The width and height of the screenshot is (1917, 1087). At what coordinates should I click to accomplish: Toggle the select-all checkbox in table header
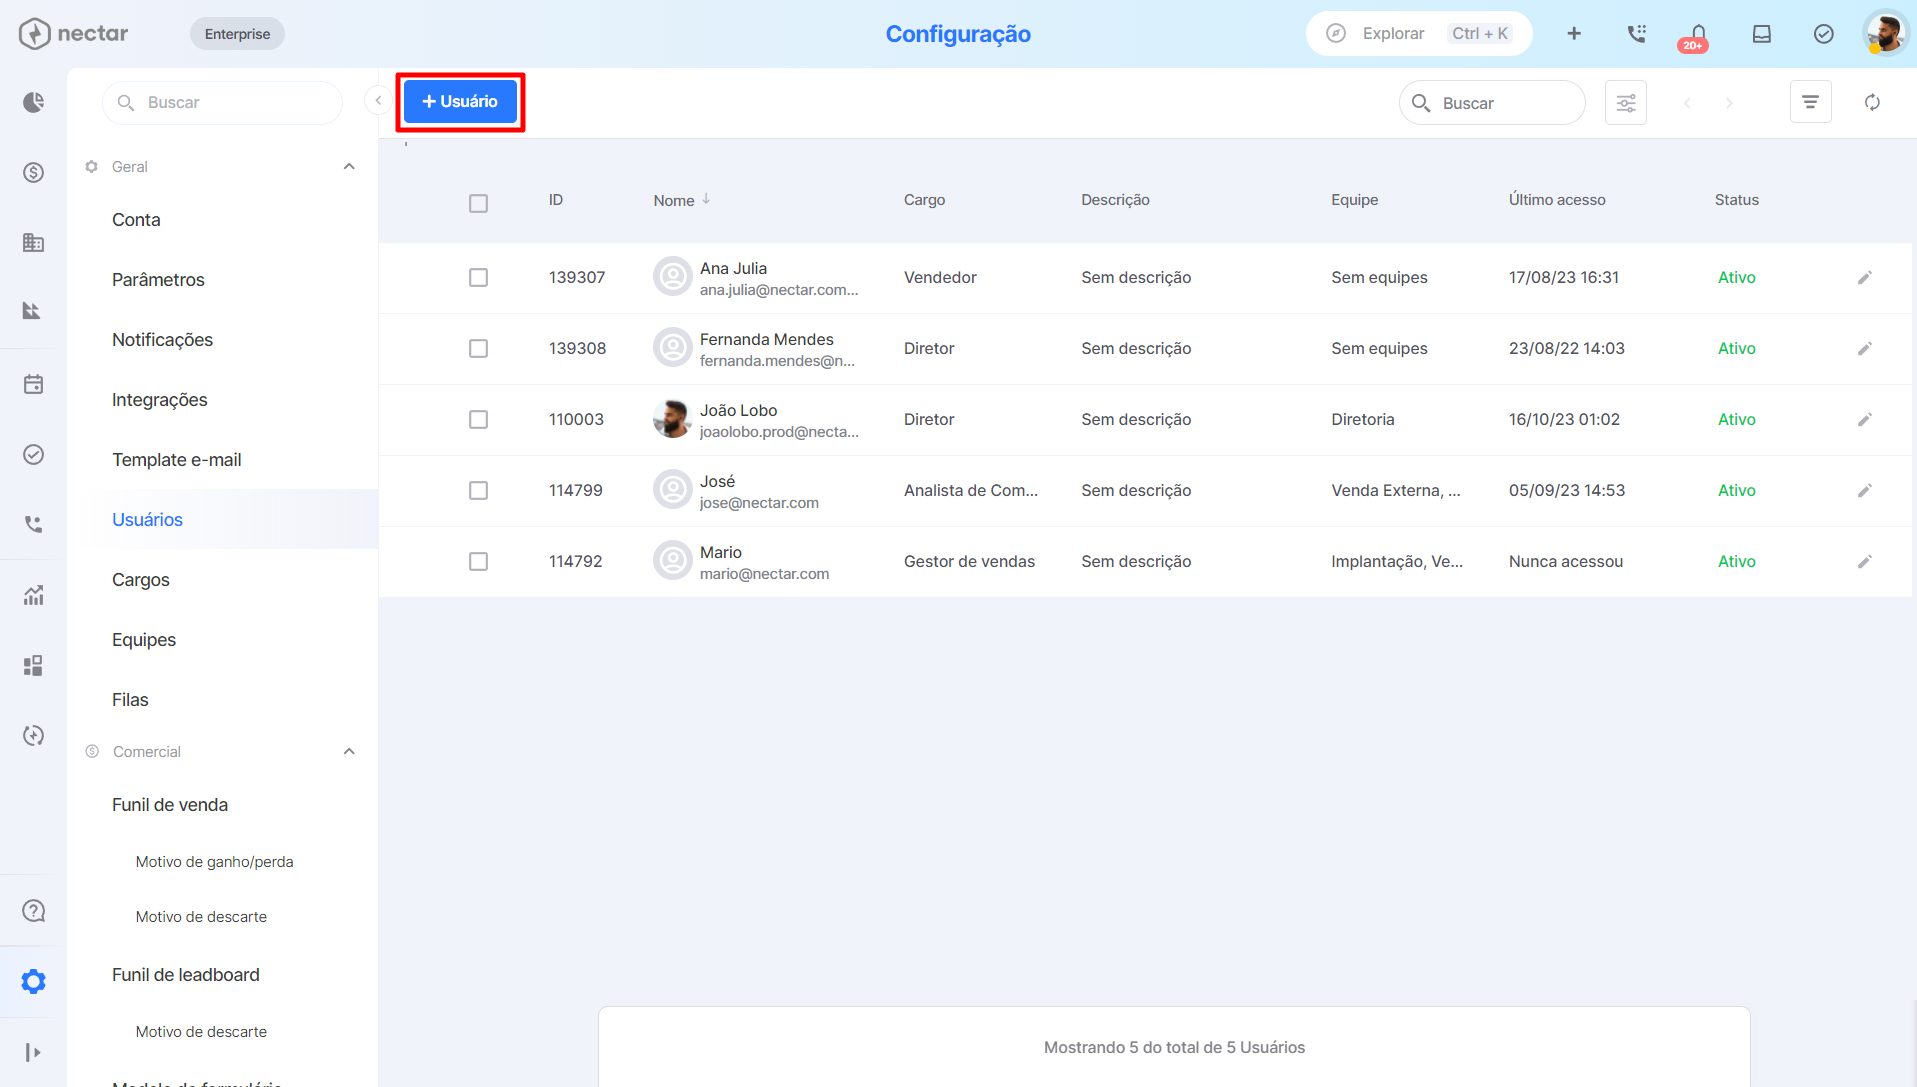point(478,203)
